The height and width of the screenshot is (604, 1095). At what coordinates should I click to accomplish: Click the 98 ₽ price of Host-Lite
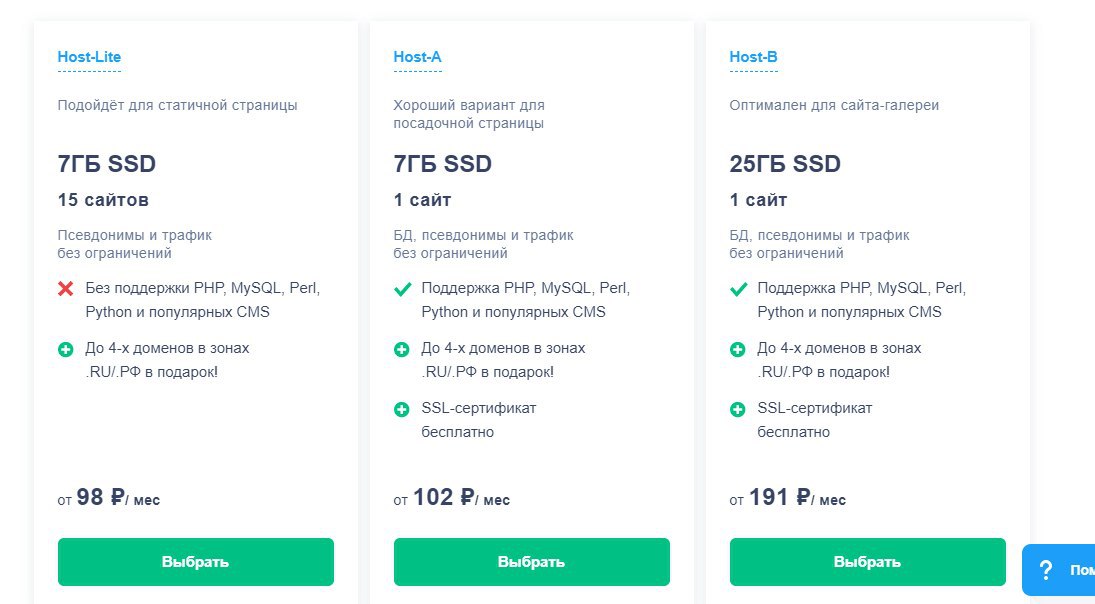(x=100, y=497)
